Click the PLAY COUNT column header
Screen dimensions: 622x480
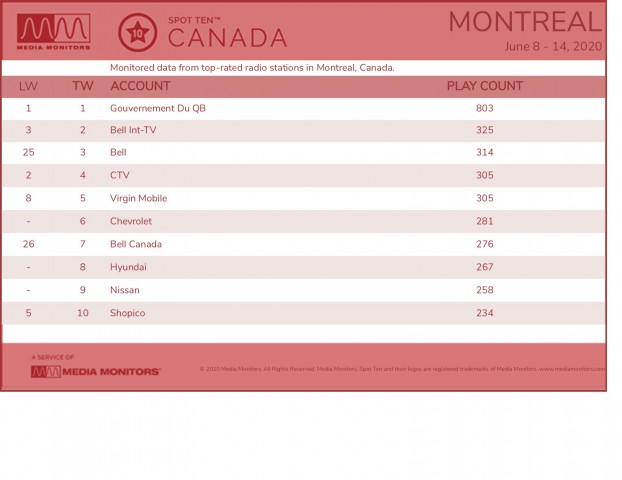[485, 86]
